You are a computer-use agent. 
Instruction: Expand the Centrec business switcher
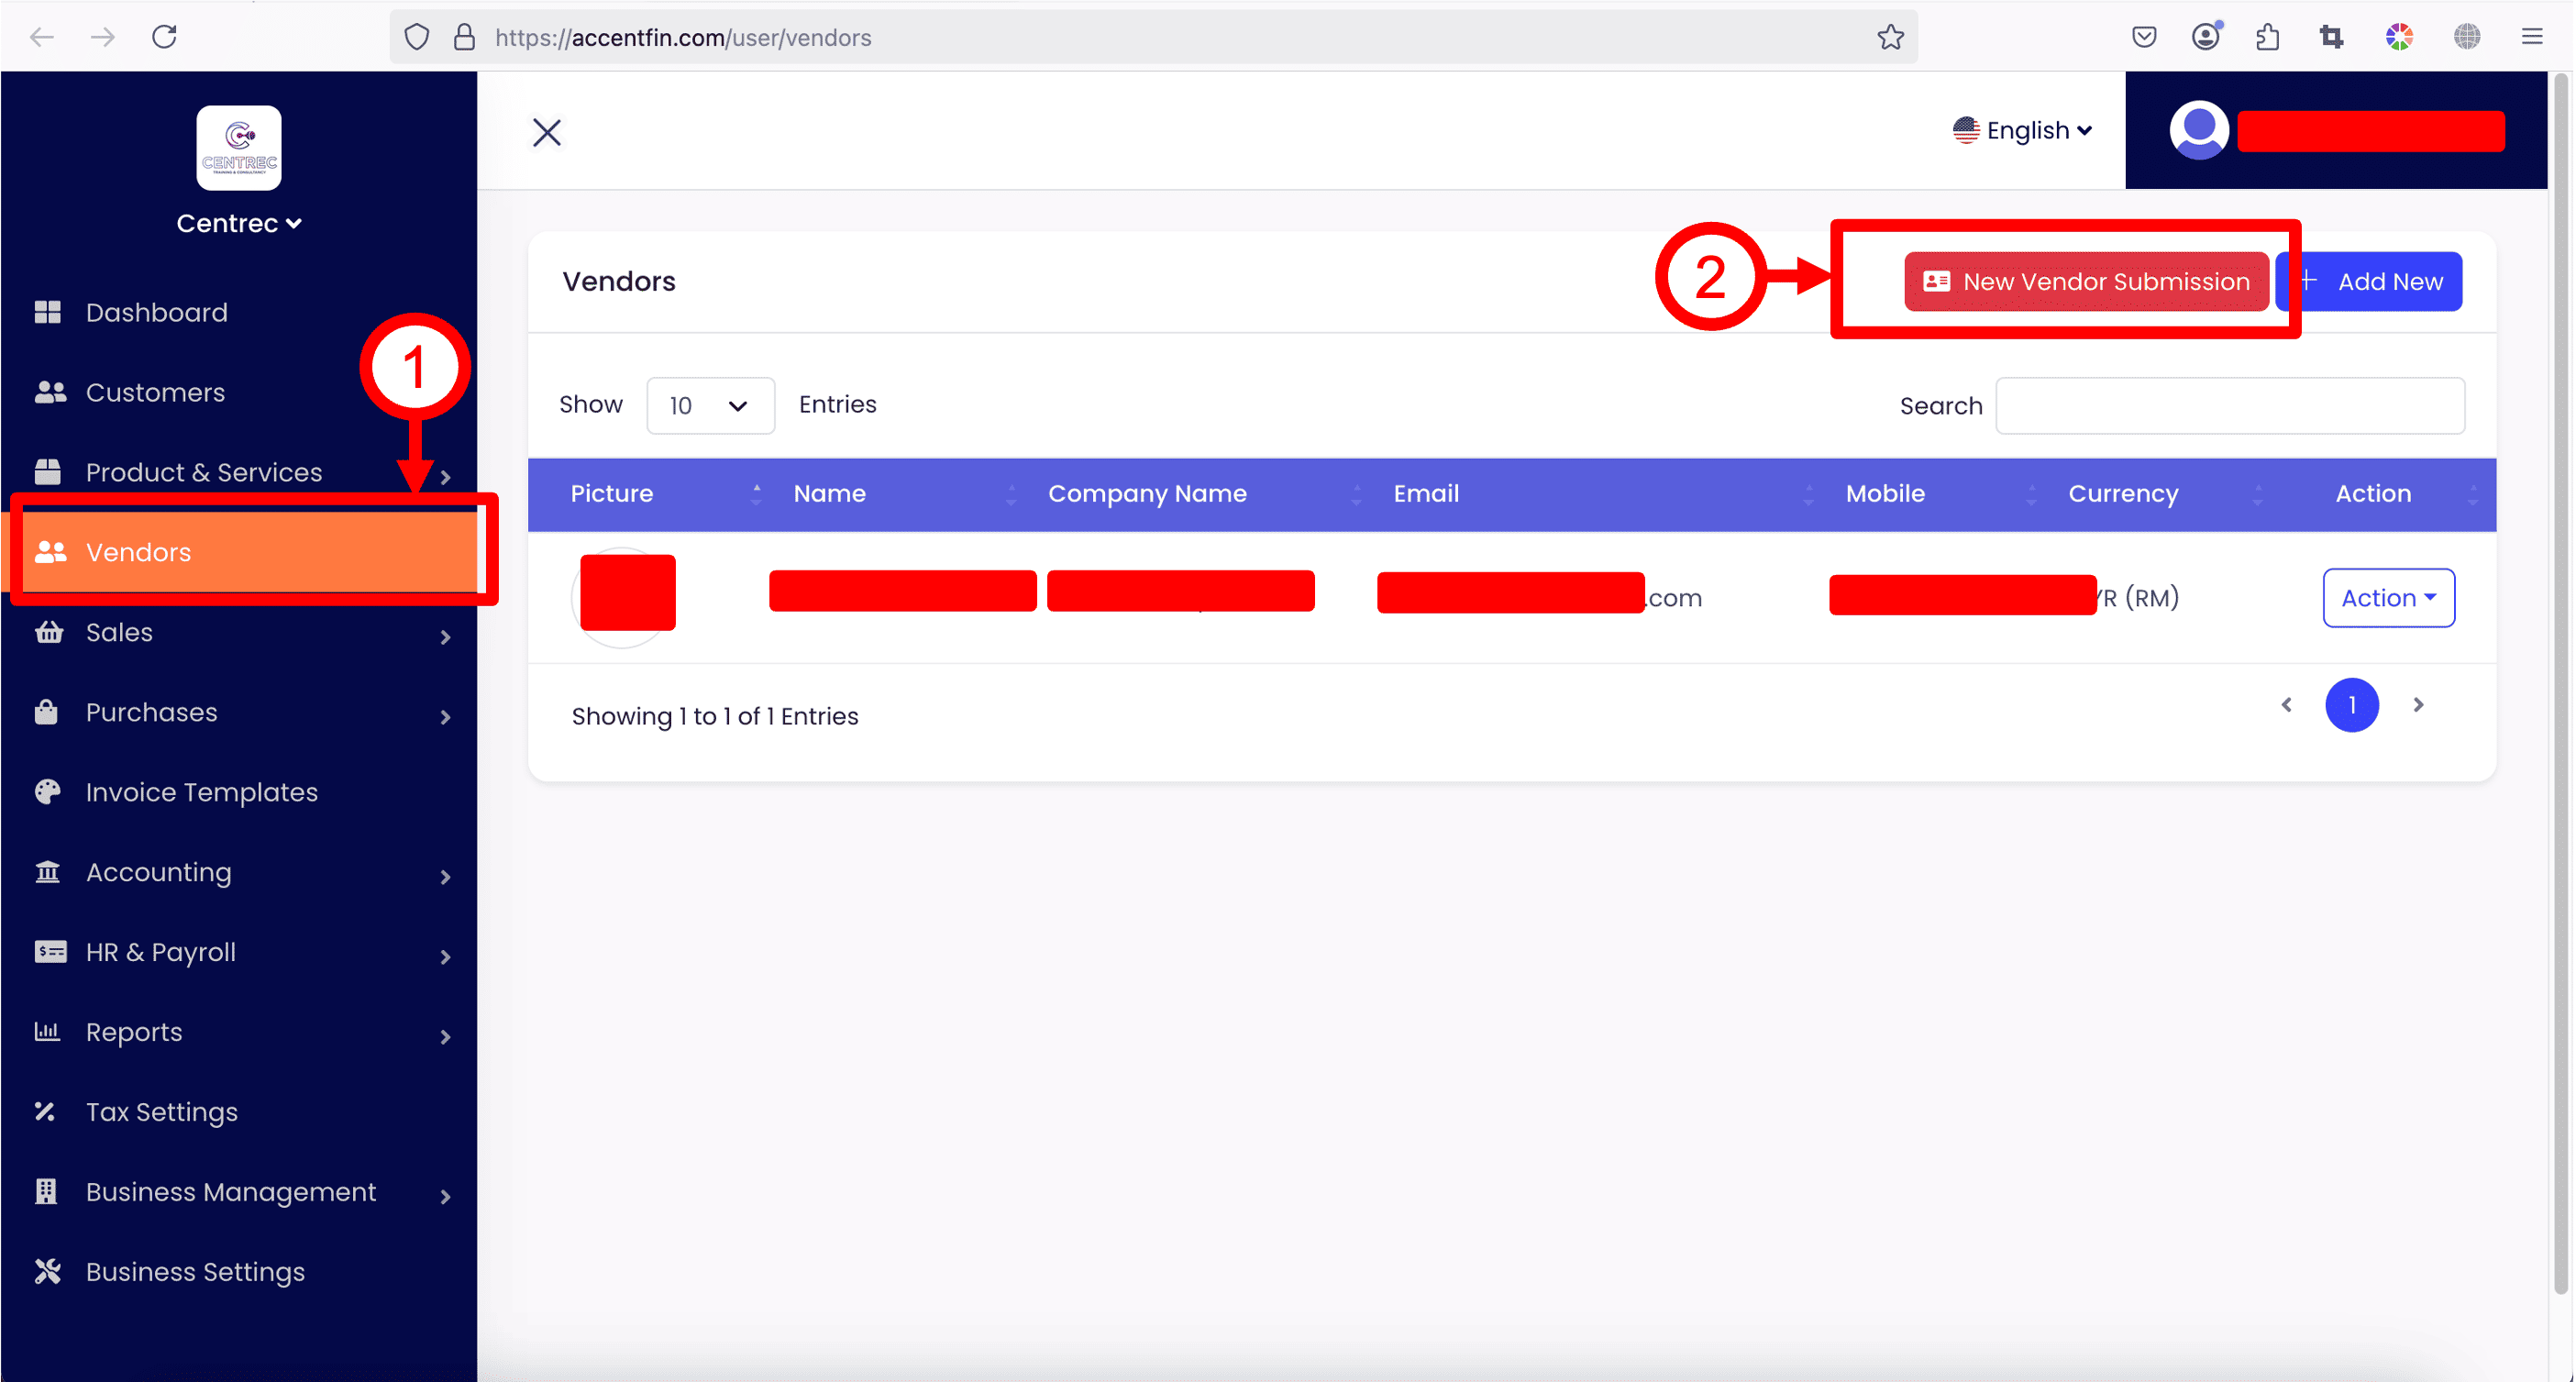[239, 223]
